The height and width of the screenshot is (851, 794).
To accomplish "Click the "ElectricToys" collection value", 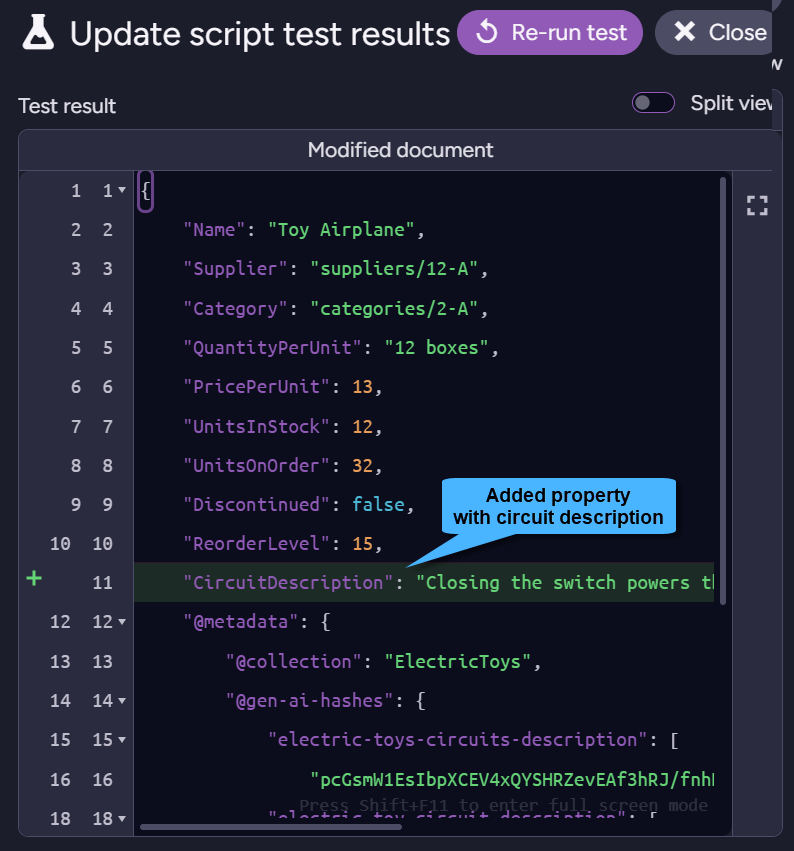I will [458, 662].
